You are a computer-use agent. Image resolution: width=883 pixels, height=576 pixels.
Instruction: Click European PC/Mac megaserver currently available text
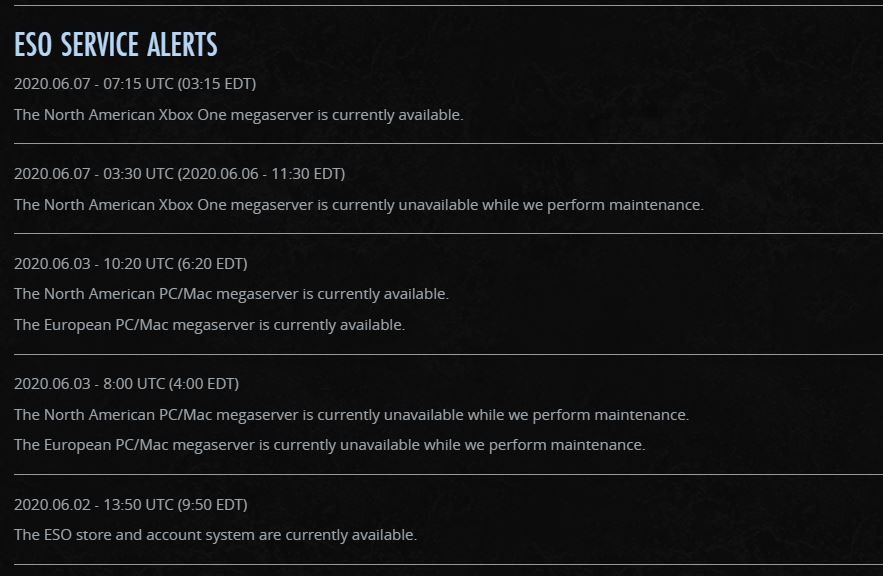209,325
